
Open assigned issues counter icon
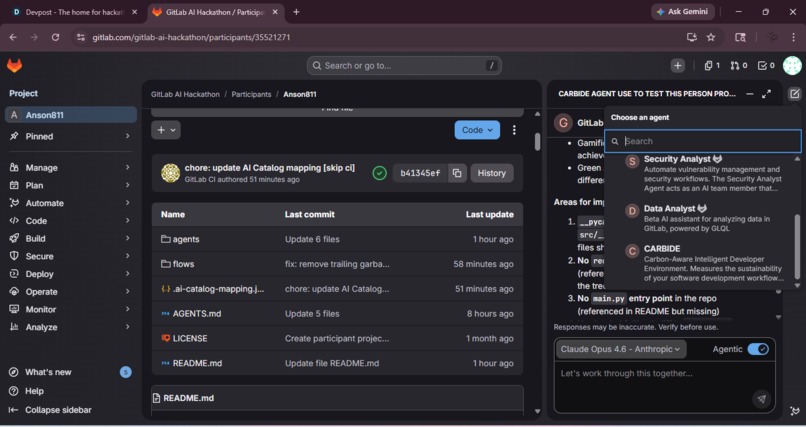712,66
